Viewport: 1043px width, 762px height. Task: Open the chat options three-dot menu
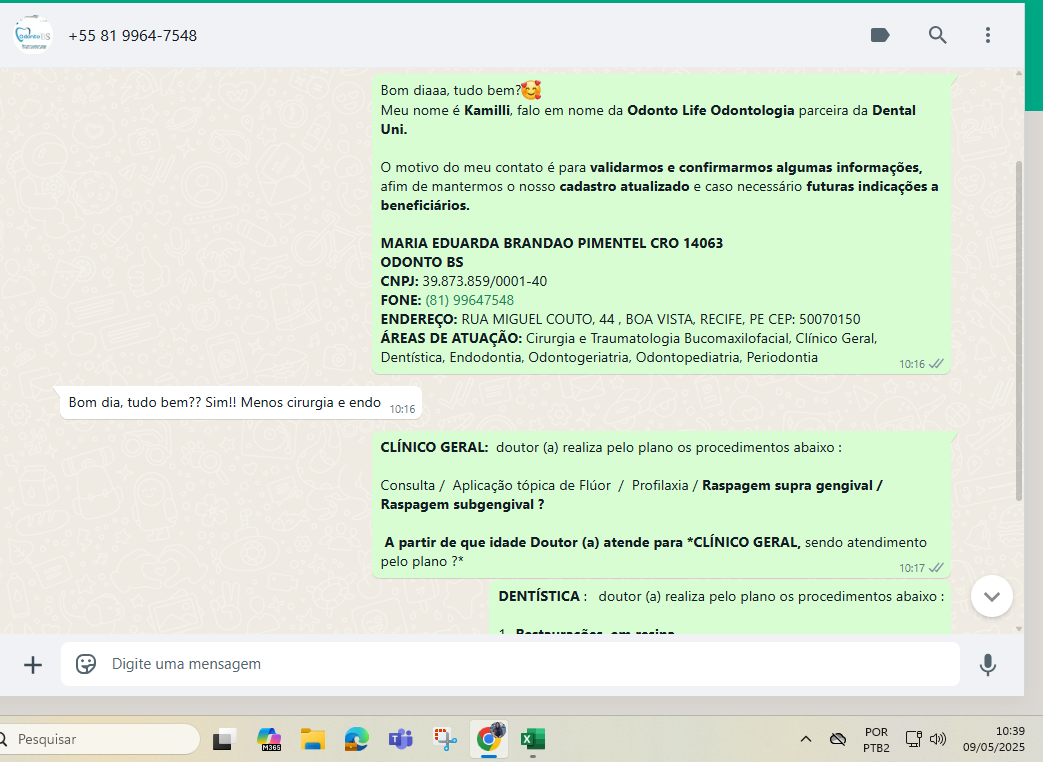[988, 35]
